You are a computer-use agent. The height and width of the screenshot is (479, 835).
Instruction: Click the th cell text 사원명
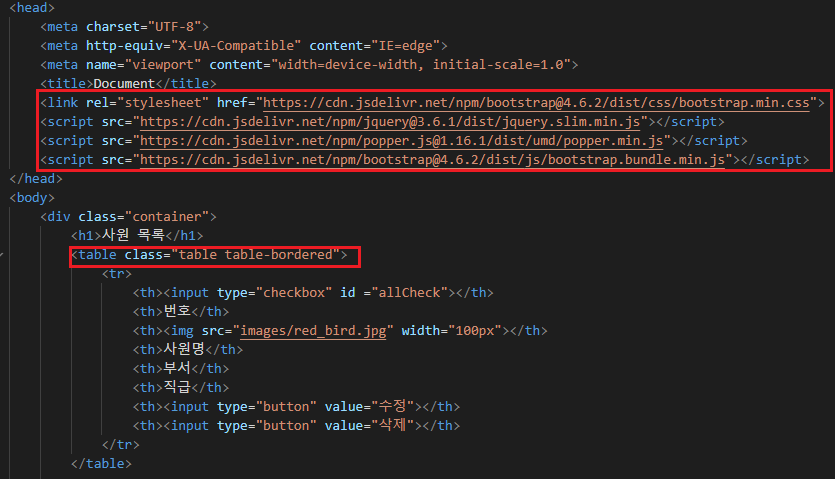tap(184, 349)
